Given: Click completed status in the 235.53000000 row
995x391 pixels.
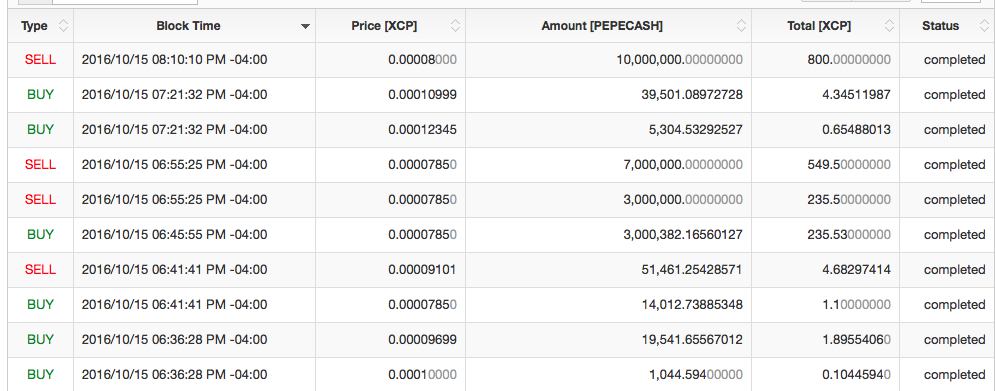Looking at the screenshot, I should click(954, 234).
